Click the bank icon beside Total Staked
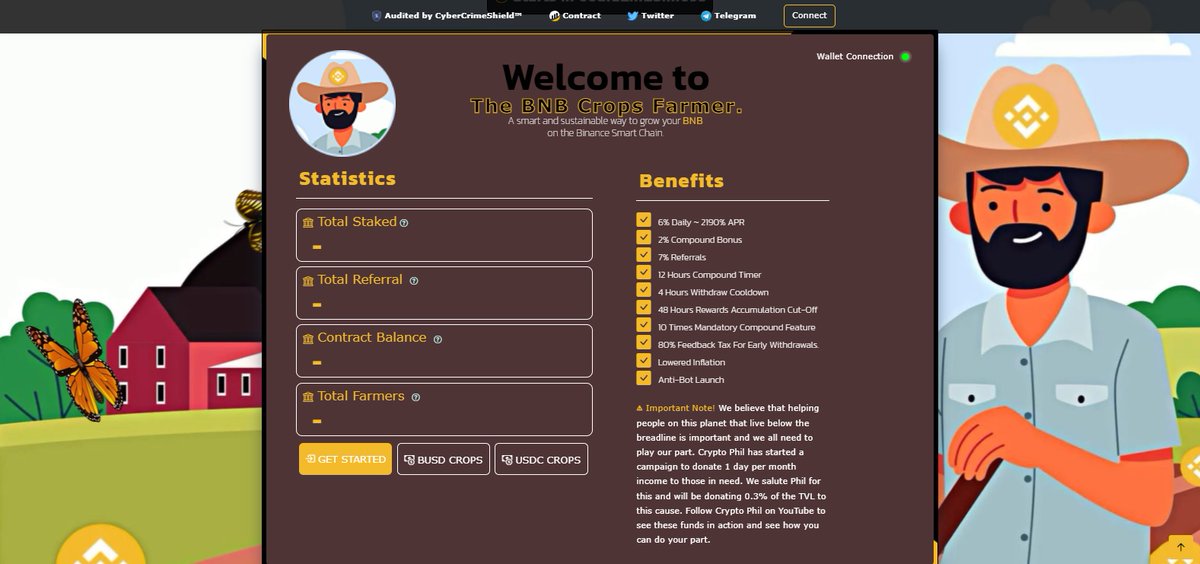This screenshot has width=1200, height=564. pyautogui.click(x=308, y=223)
